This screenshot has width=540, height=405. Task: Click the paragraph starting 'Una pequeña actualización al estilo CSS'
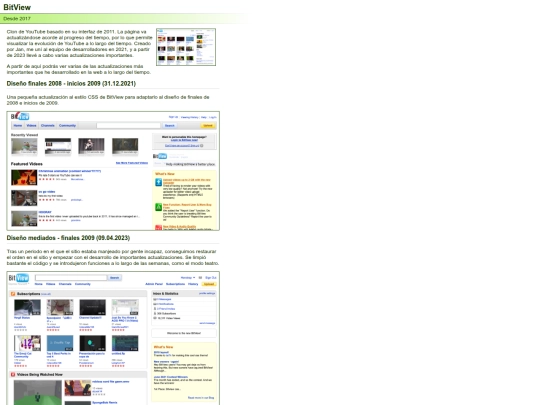[x=108, y=100]
